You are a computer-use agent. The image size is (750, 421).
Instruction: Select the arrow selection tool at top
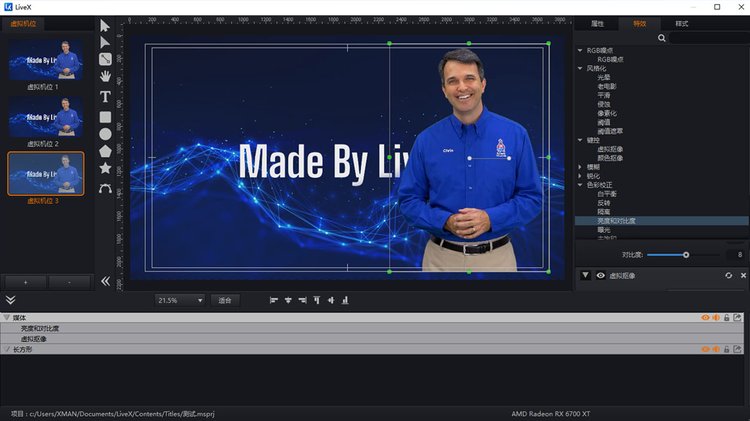point(105,25)
